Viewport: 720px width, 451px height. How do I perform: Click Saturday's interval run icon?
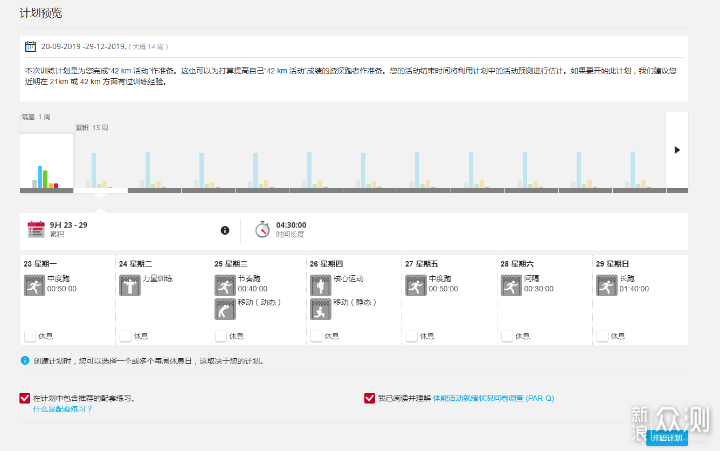(511, 285)
